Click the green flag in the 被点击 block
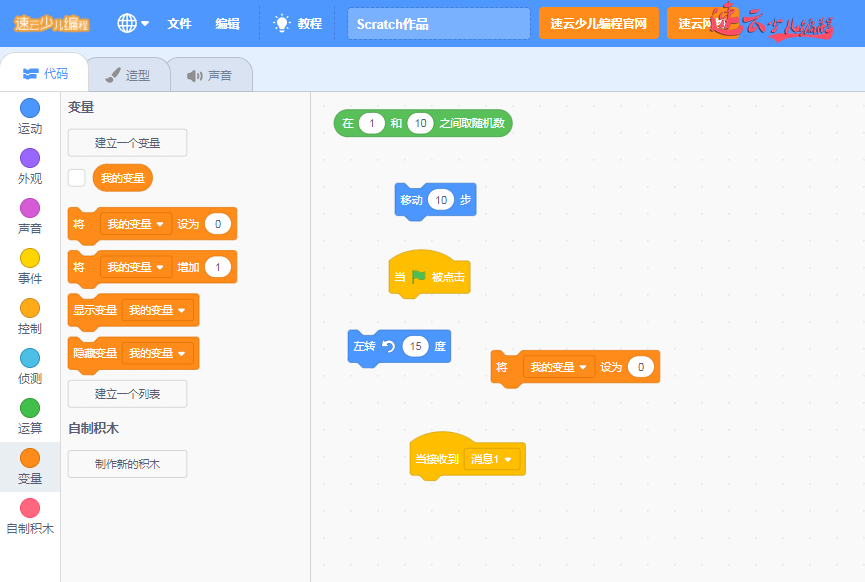 pyautogui.click(x=418, y=277)
